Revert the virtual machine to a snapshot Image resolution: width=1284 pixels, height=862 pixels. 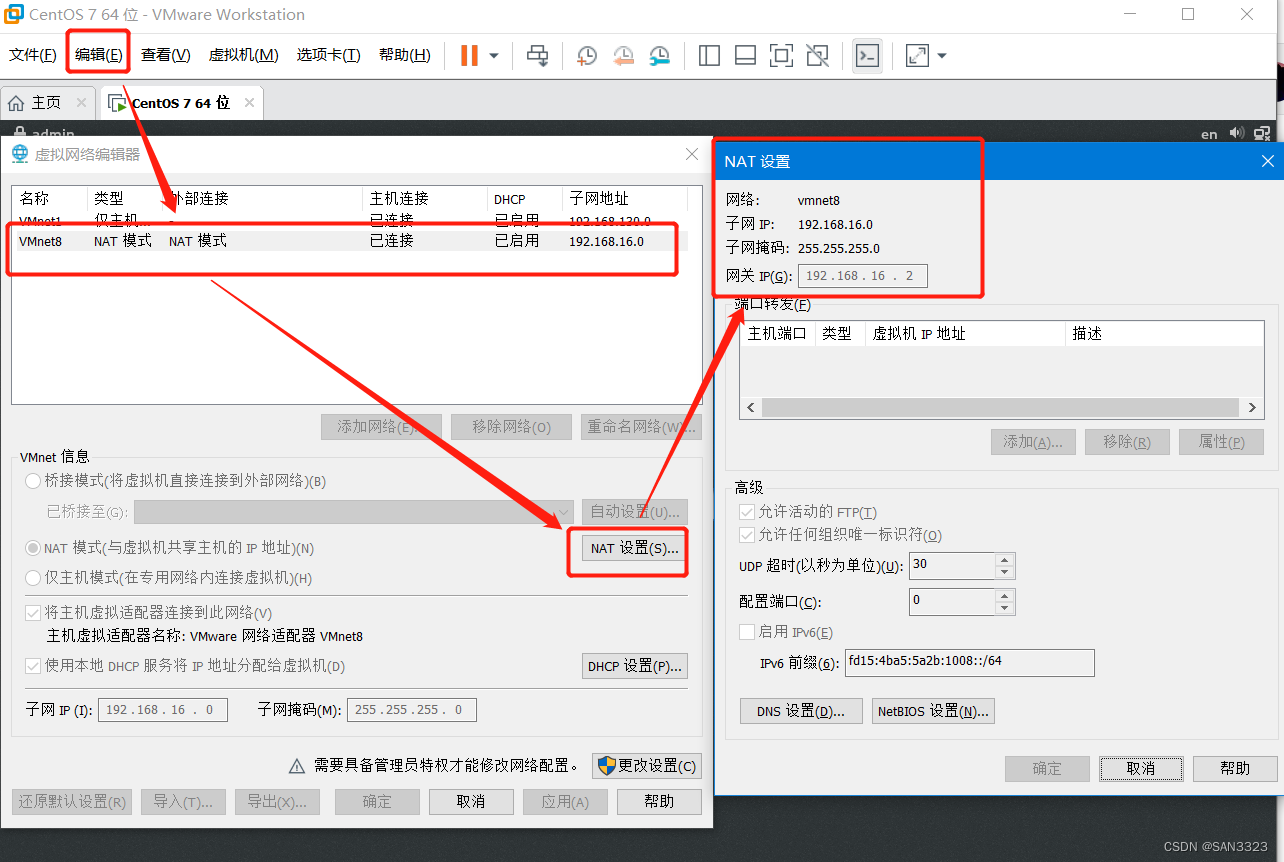623,56
